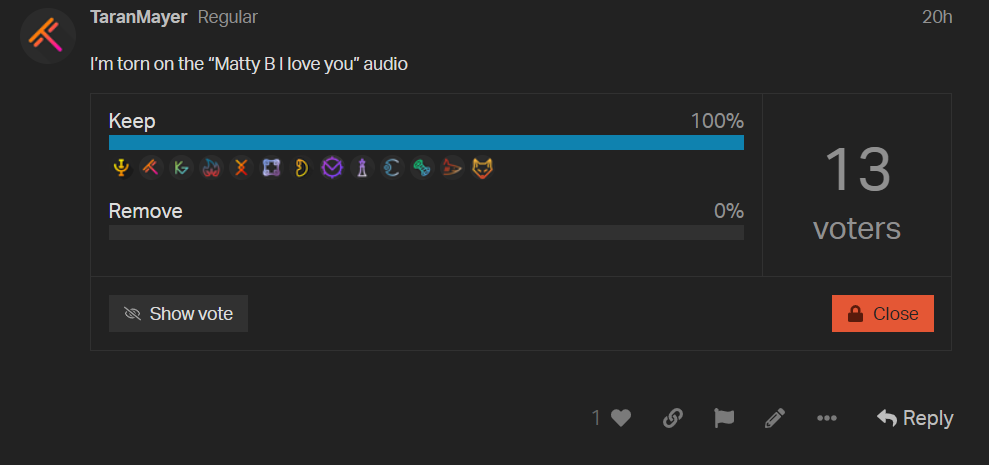The width and height of the screenshot is (989, 465).
Task: Select the orange X-shaped voter avatar
Action: [241, 168]
